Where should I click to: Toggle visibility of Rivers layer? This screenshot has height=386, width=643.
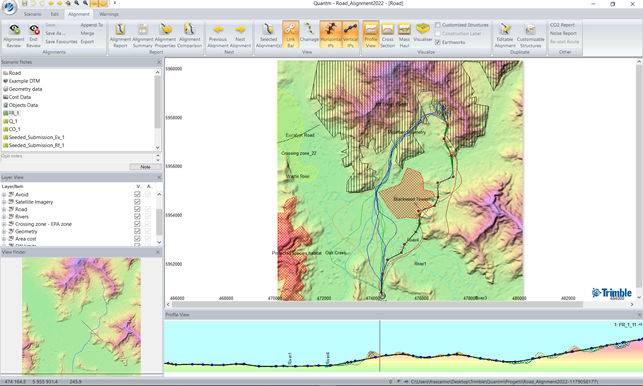pyautogui.click(x=137, y=217)
